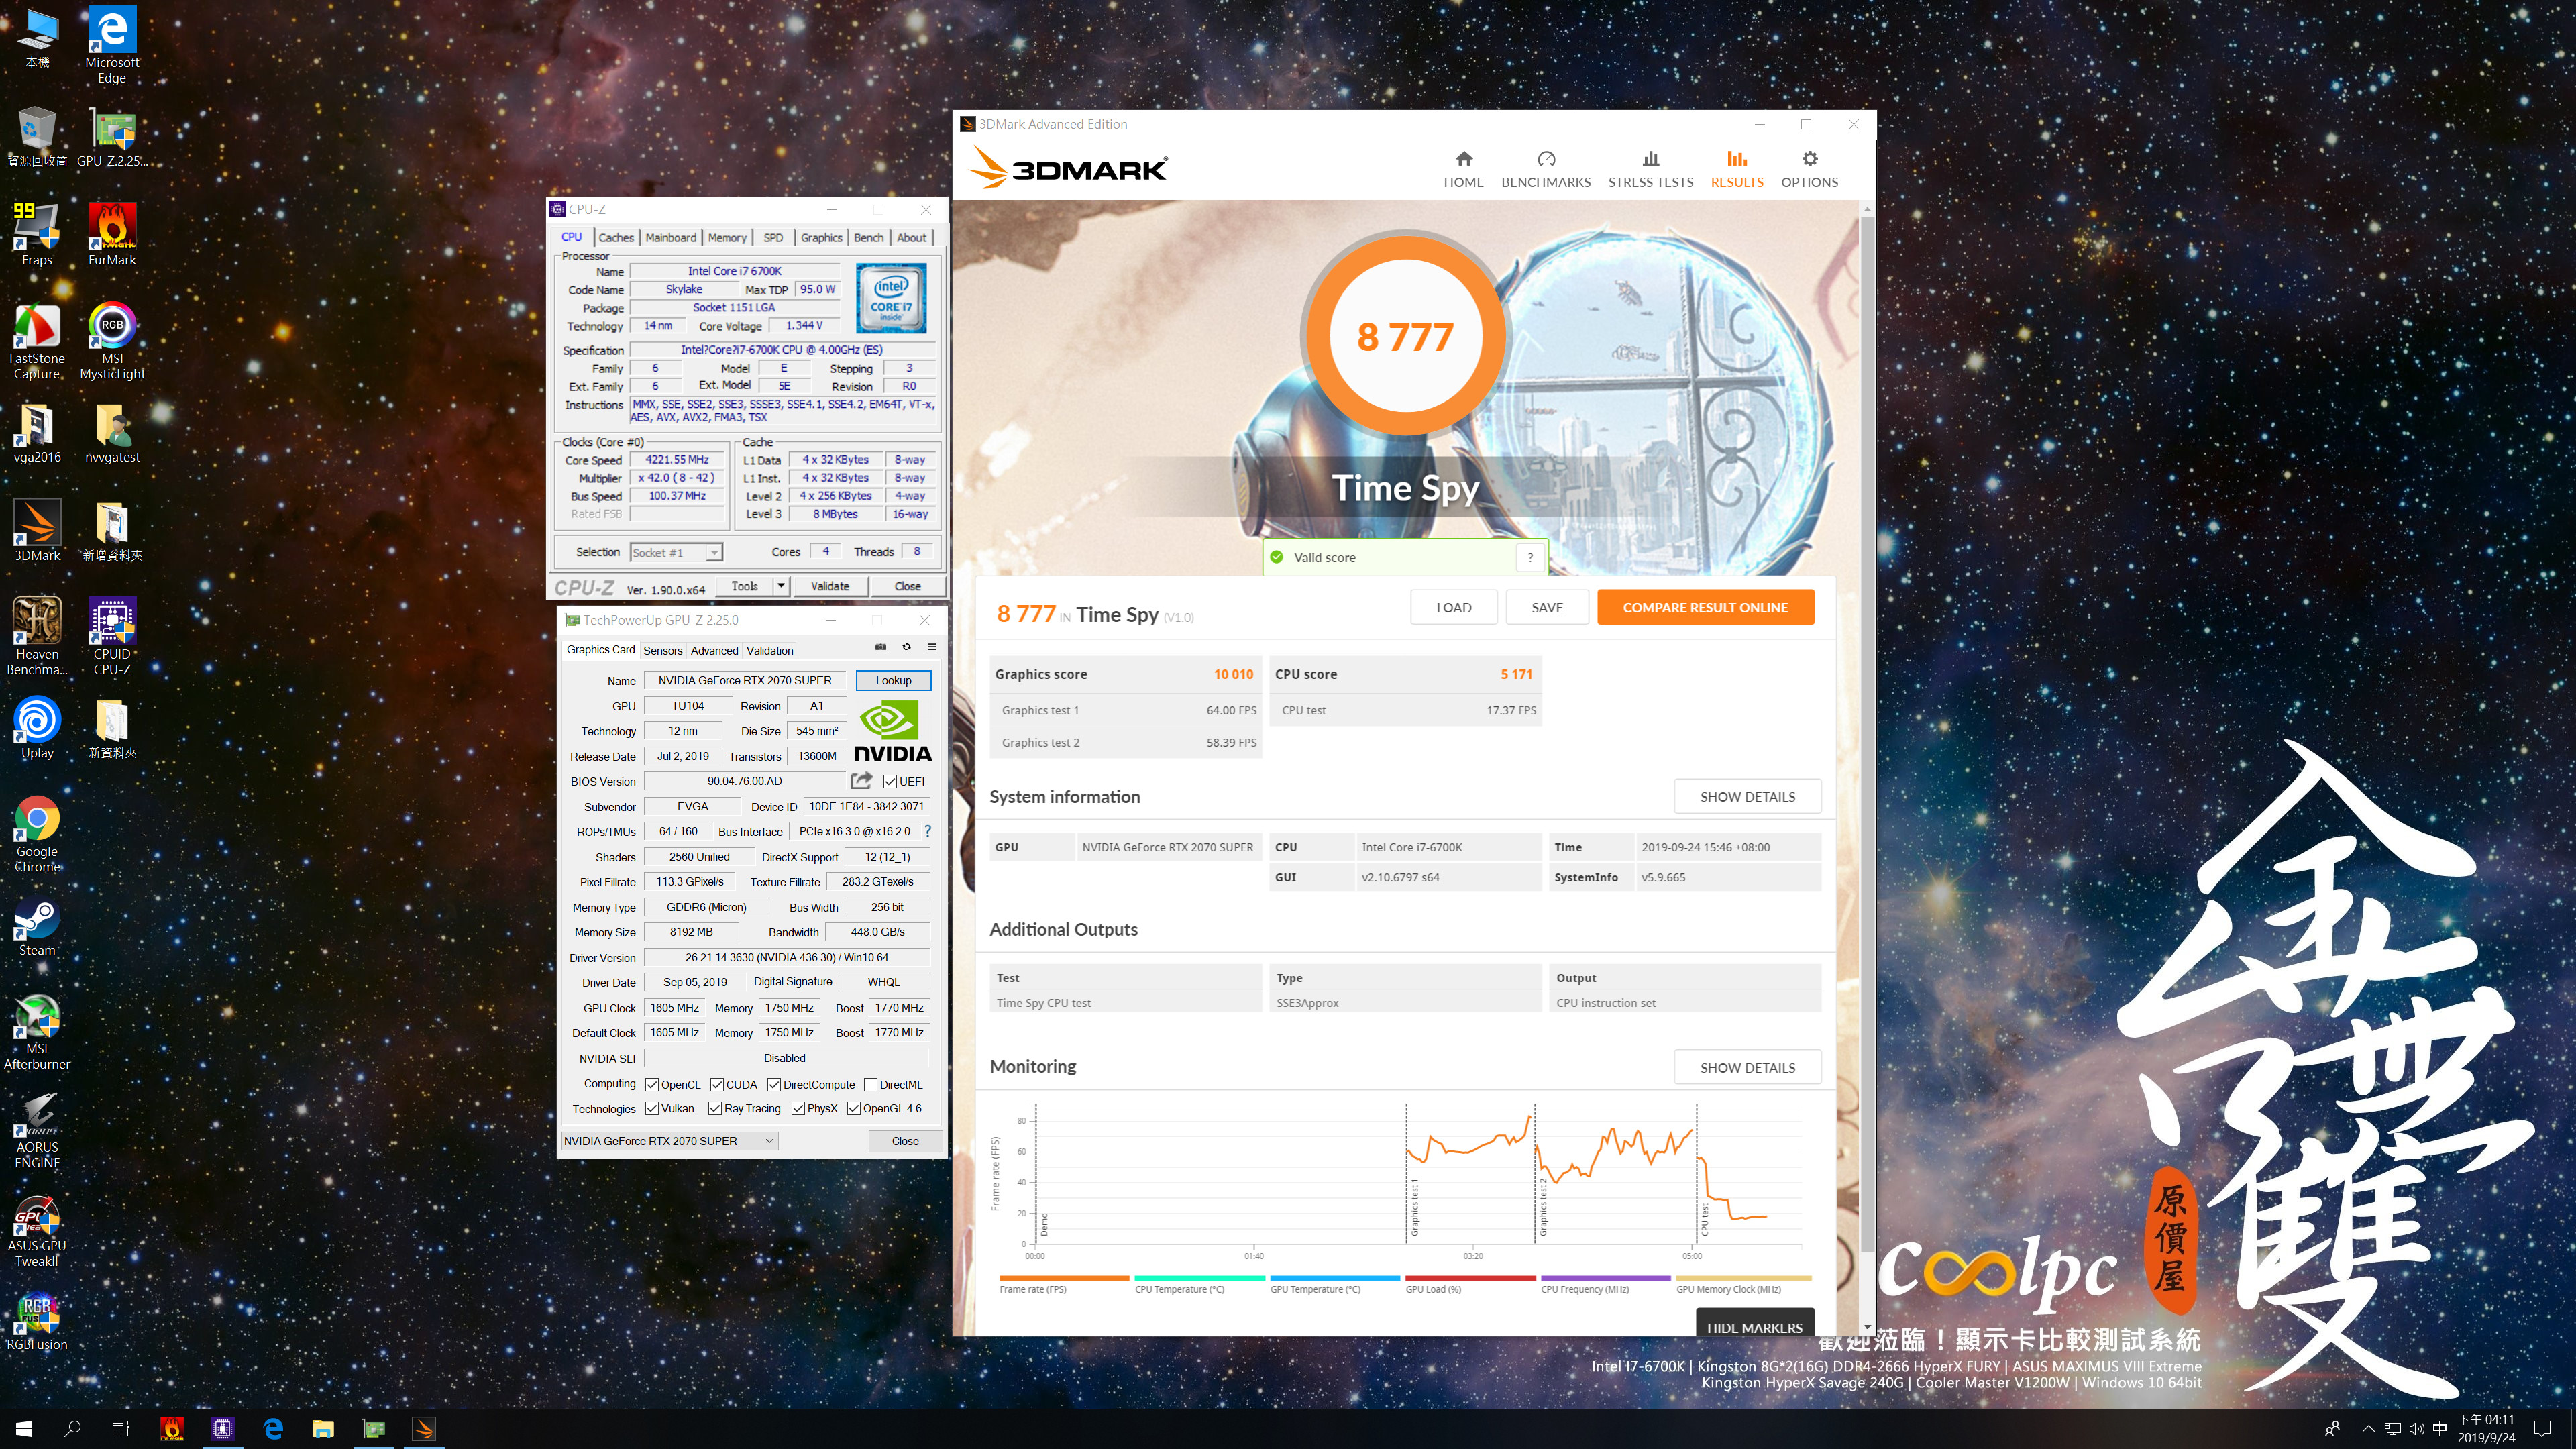
Task: Open the 3DMark desktop shortcut
Action: [37, 530]
